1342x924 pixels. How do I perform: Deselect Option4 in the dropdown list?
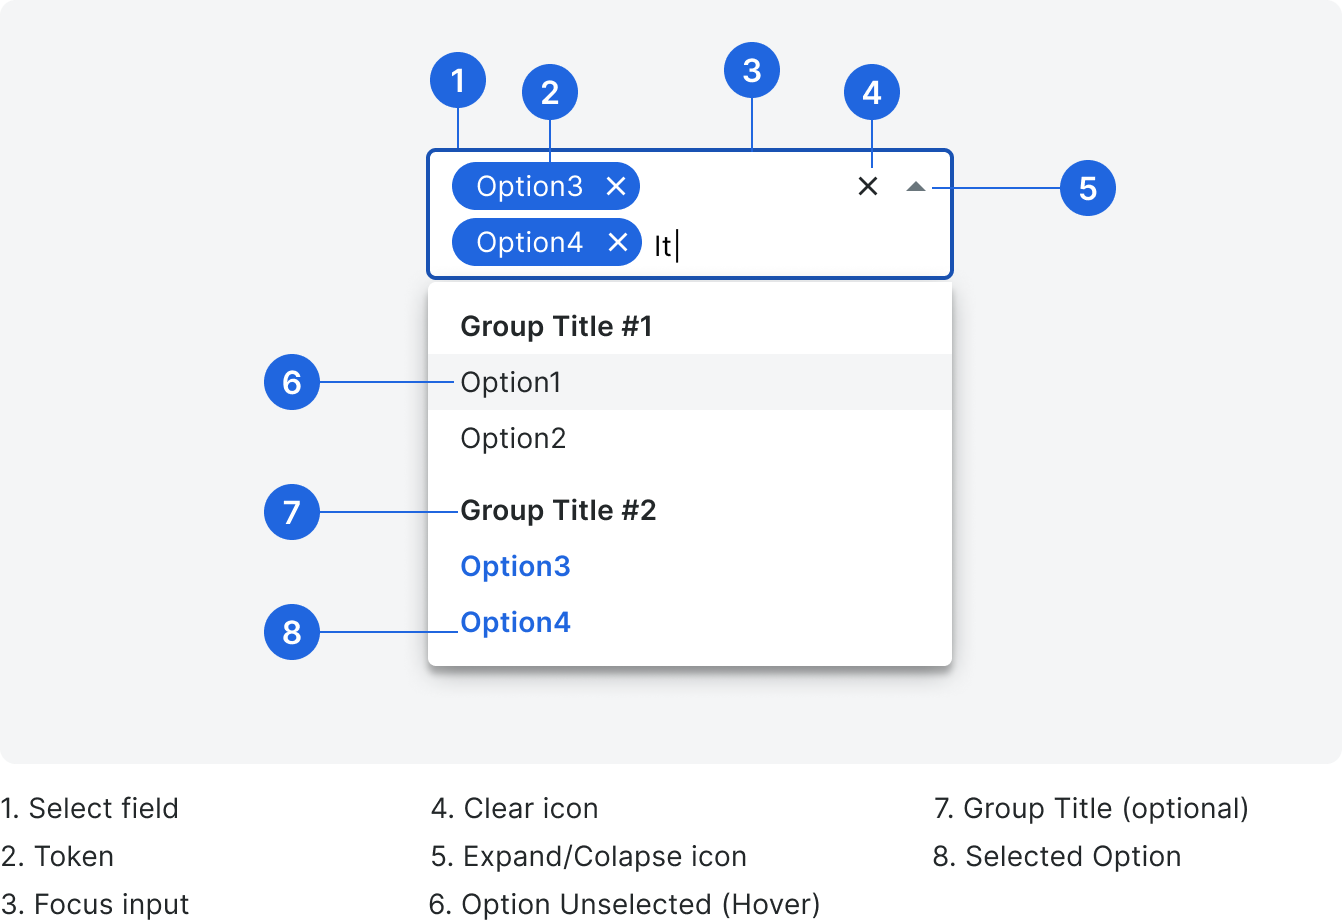[515, 622]
